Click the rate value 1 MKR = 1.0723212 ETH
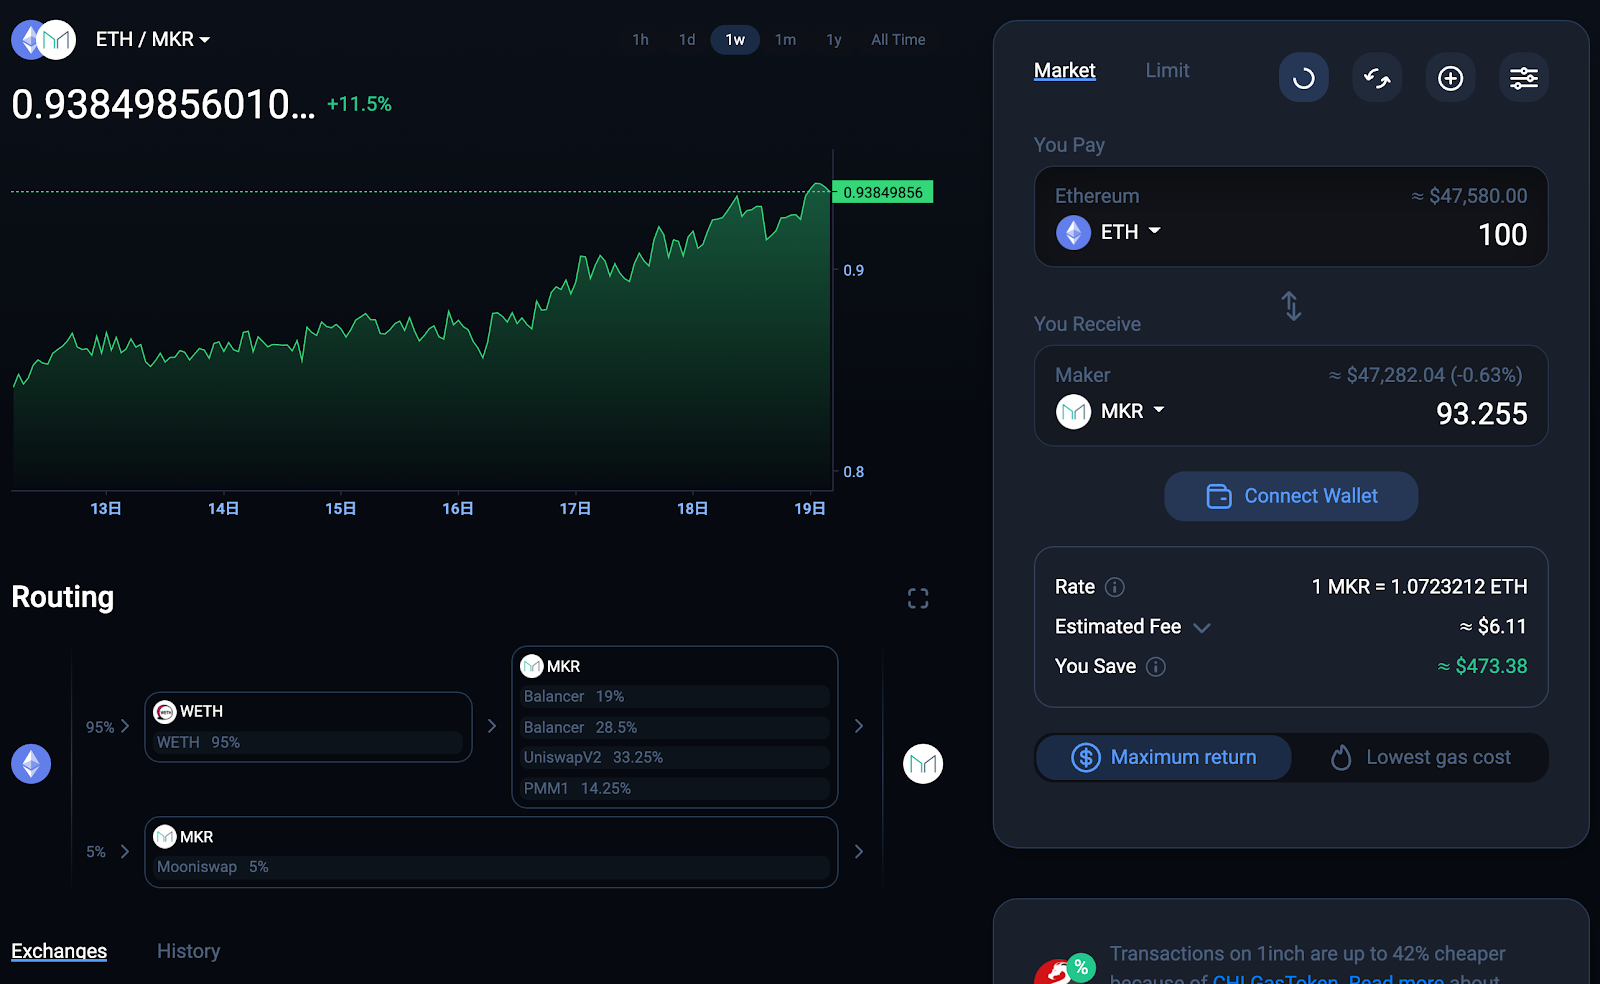This screenshot has width=1600, height=984. coord(1419,587)
